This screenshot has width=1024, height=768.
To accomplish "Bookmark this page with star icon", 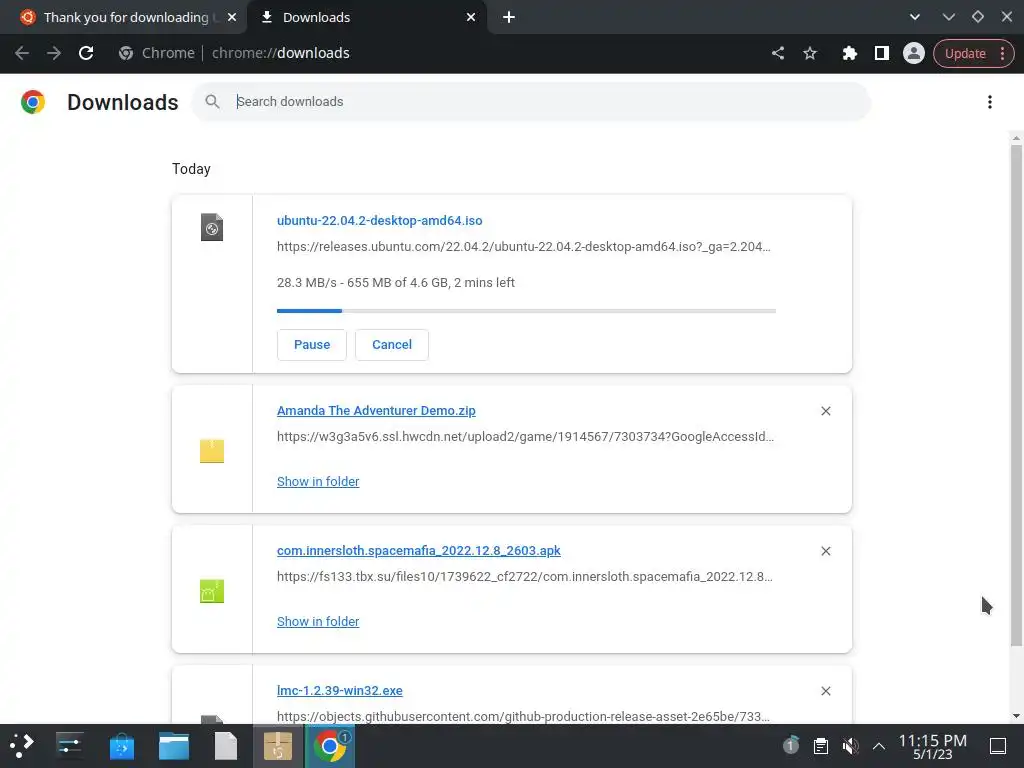I will pos(810,53).
